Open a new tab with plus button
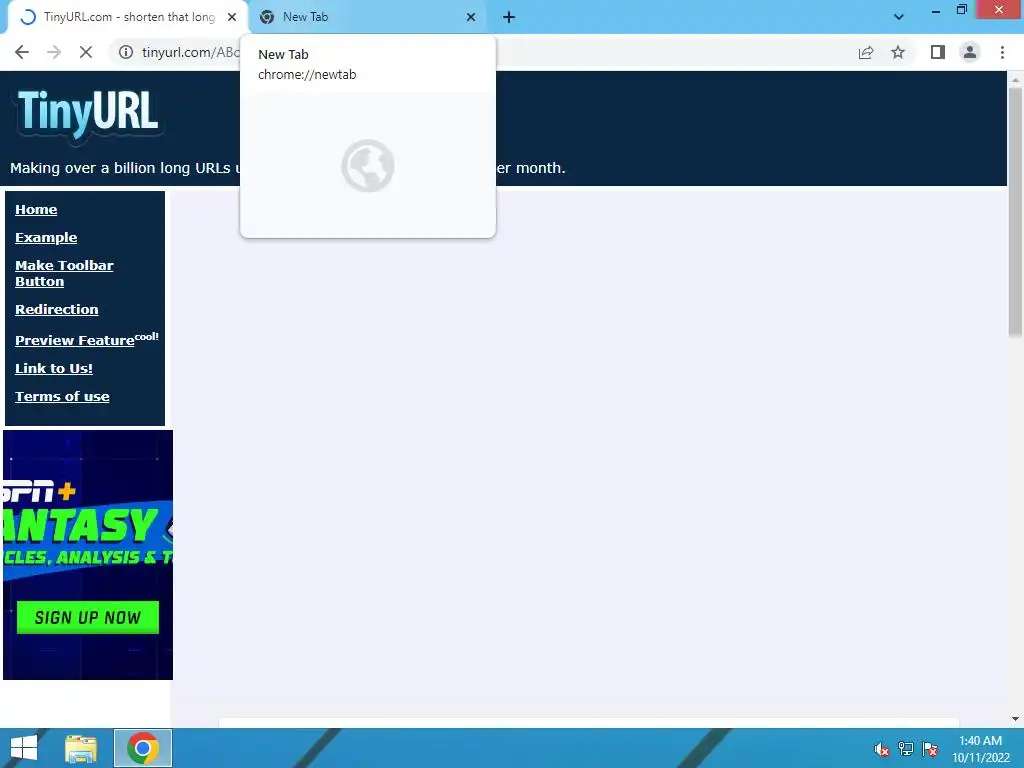The width and height of the screenshot is (1024, 768). click(x=509, y=18)
